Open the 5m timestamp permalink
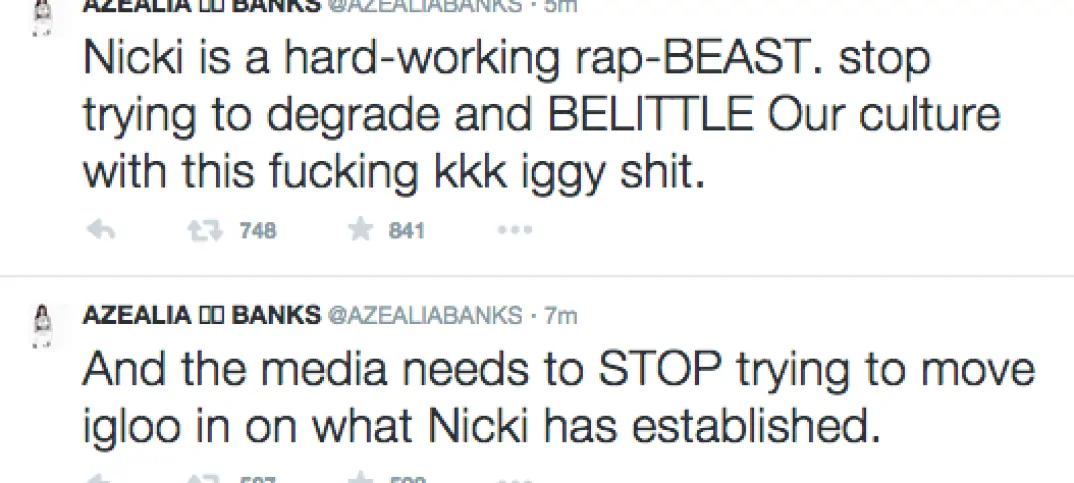This screenshot has height=483, width=1074. [x=561, y=6]
